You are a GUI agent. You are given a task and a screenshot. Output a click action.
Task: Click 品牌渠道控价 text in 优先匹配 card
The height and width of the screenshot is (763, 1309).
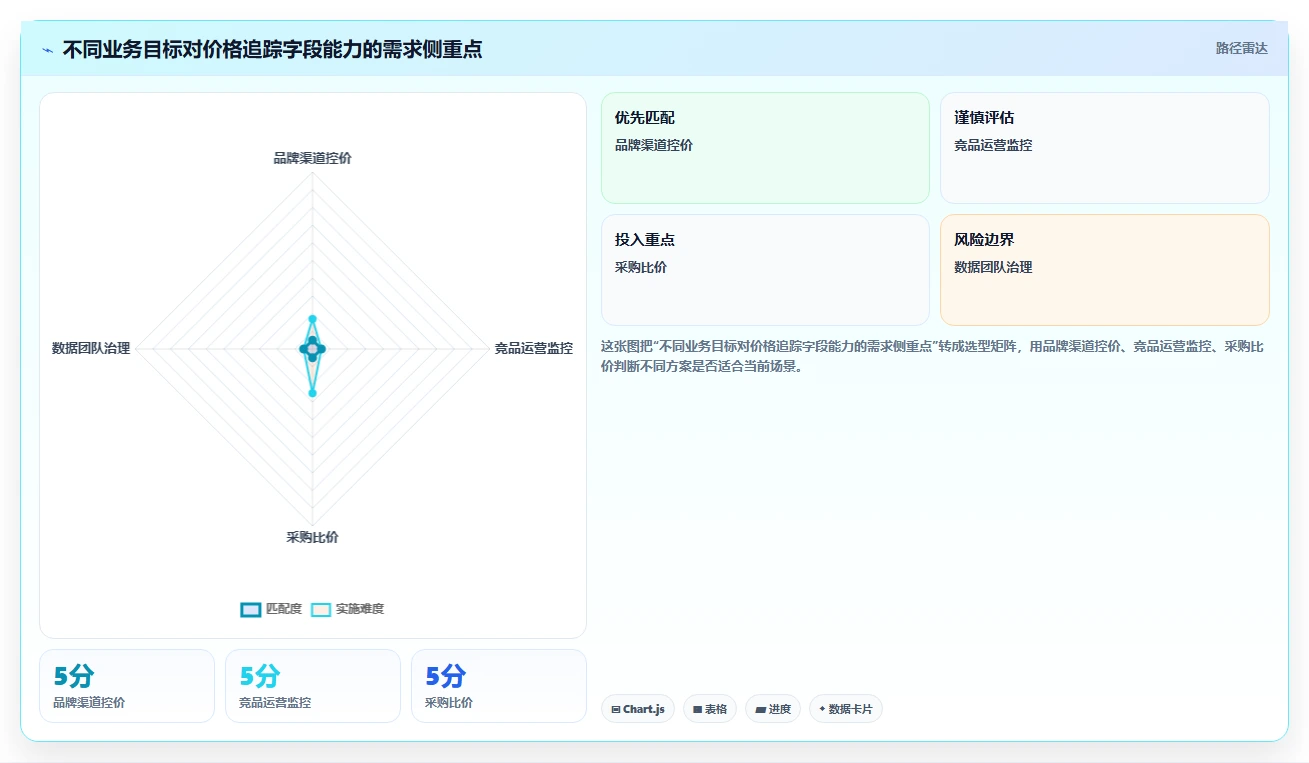pyautogui.click(x=654, y=145)
